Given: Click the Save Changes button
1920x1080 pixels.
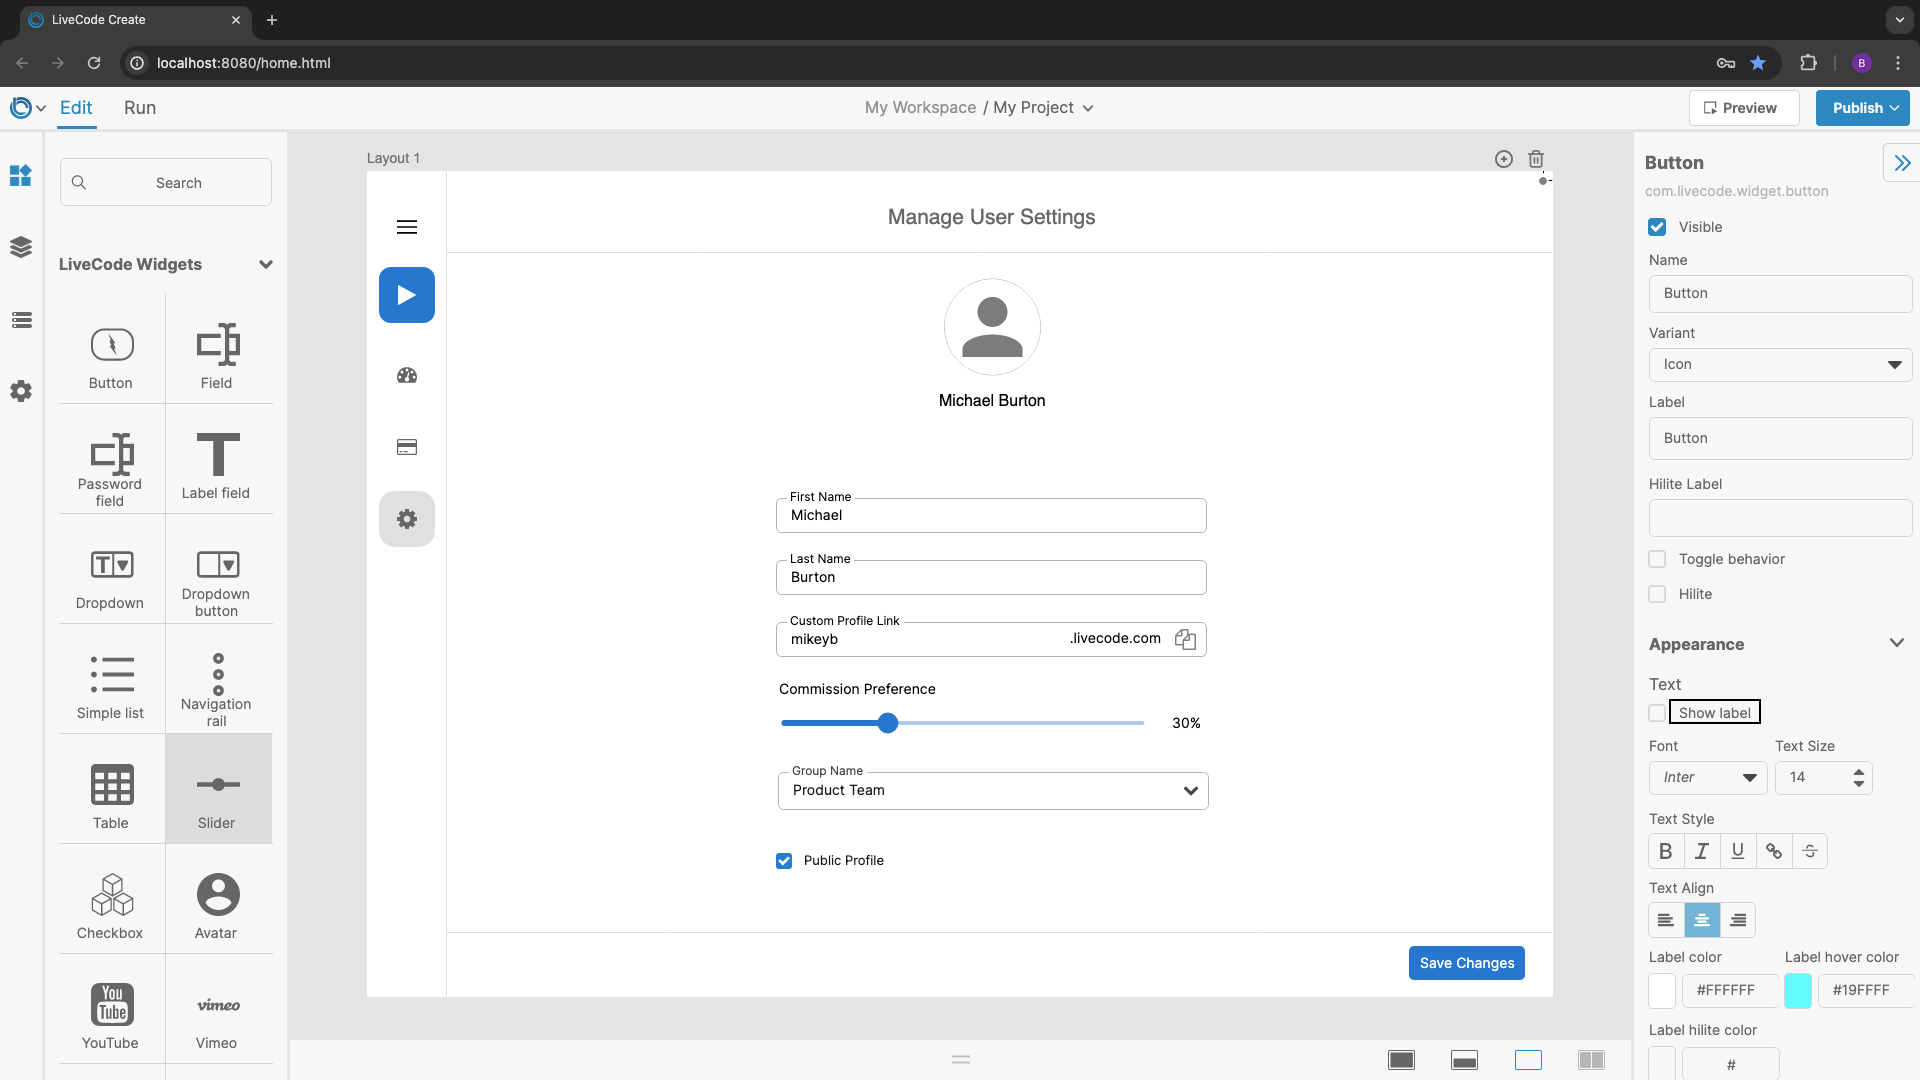Looking at the screenshot, I should 1466,963.
